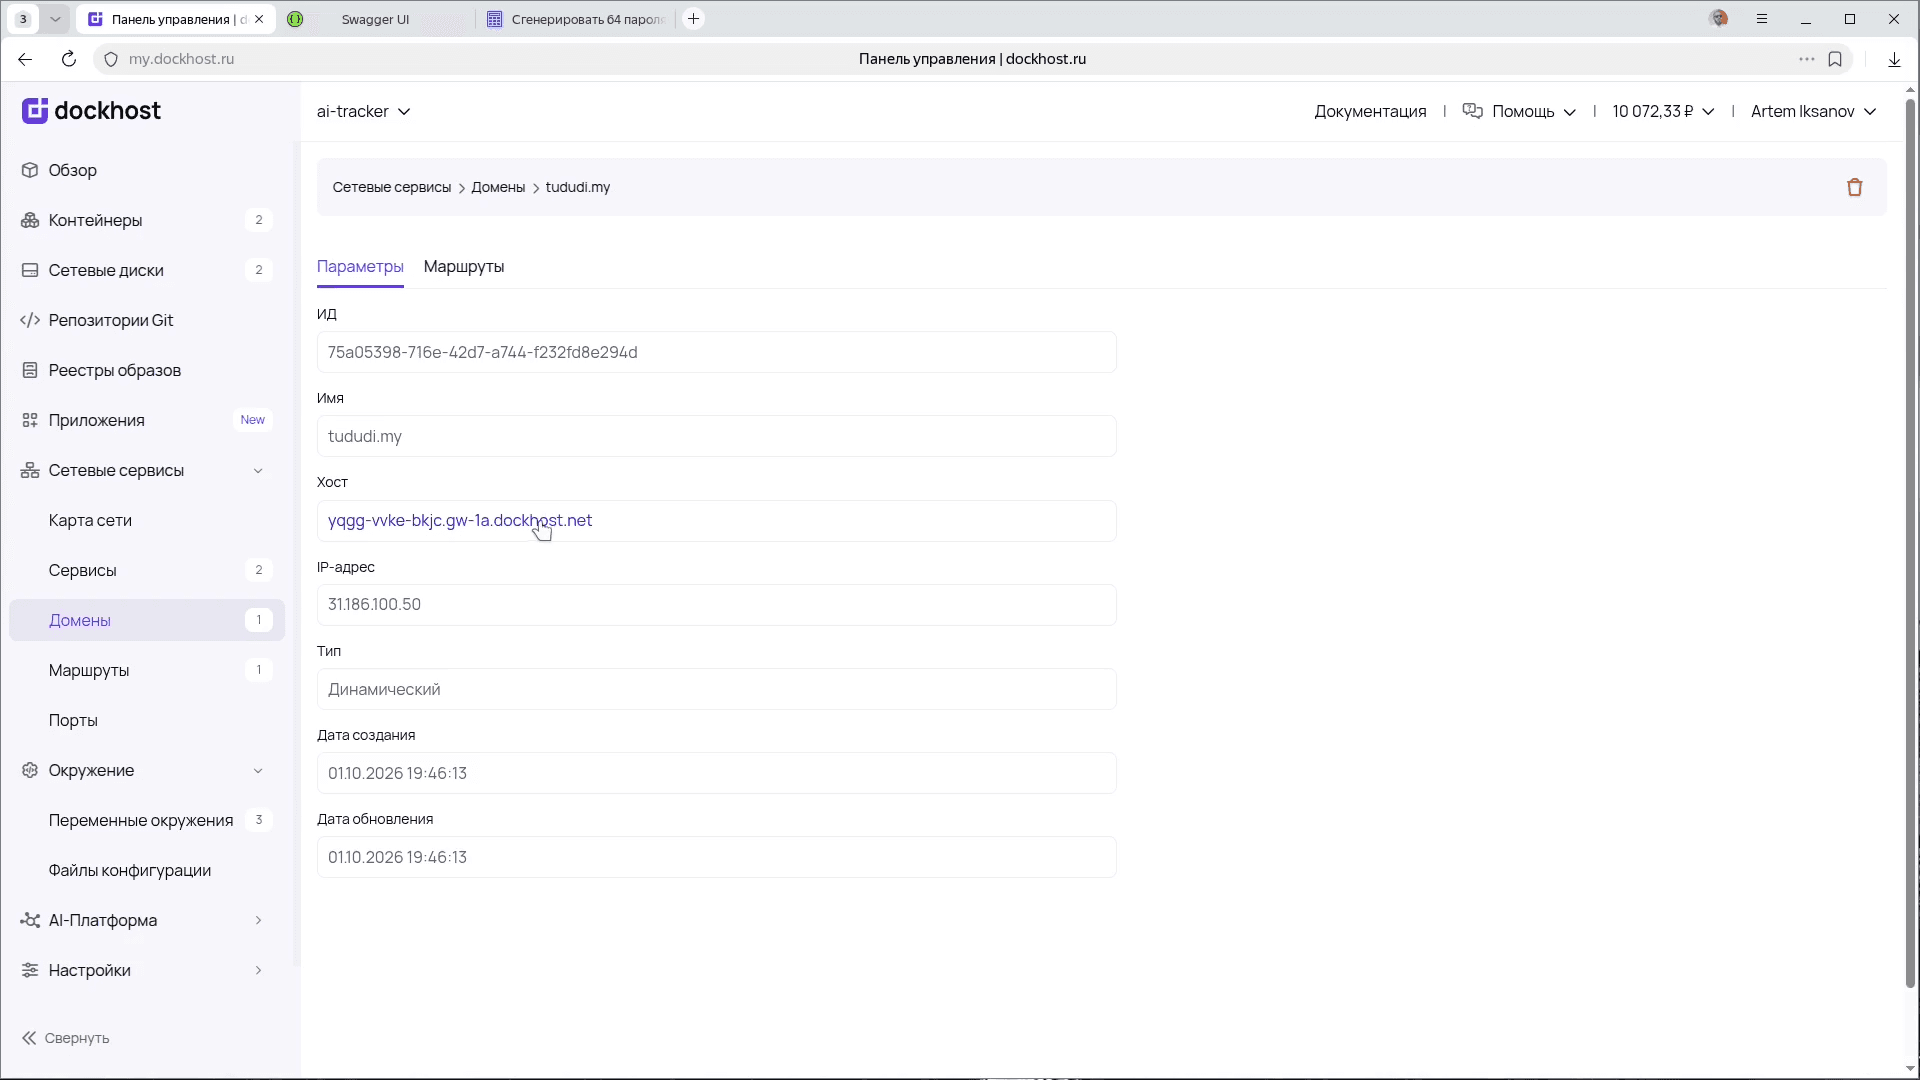Go to Сетевые диски

pyautogui.click(x=147, y=270)
